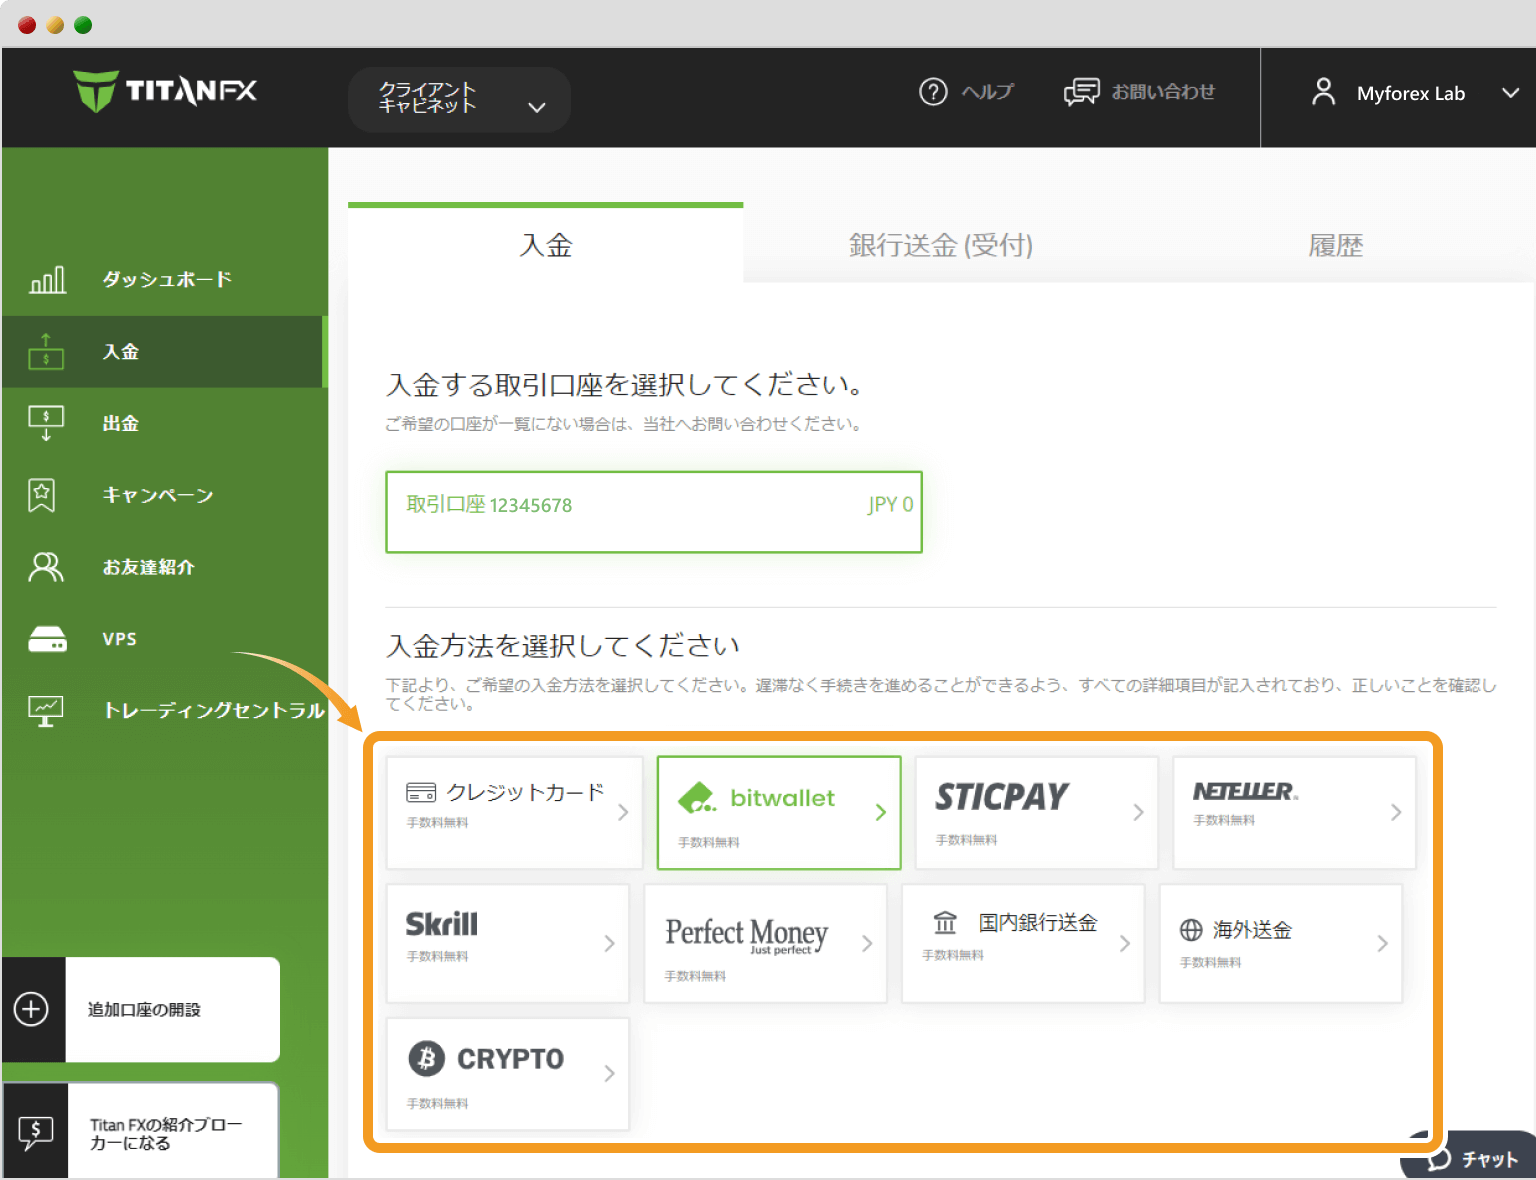
Task: Click the user profile icon
Action: coord(1323,92)
